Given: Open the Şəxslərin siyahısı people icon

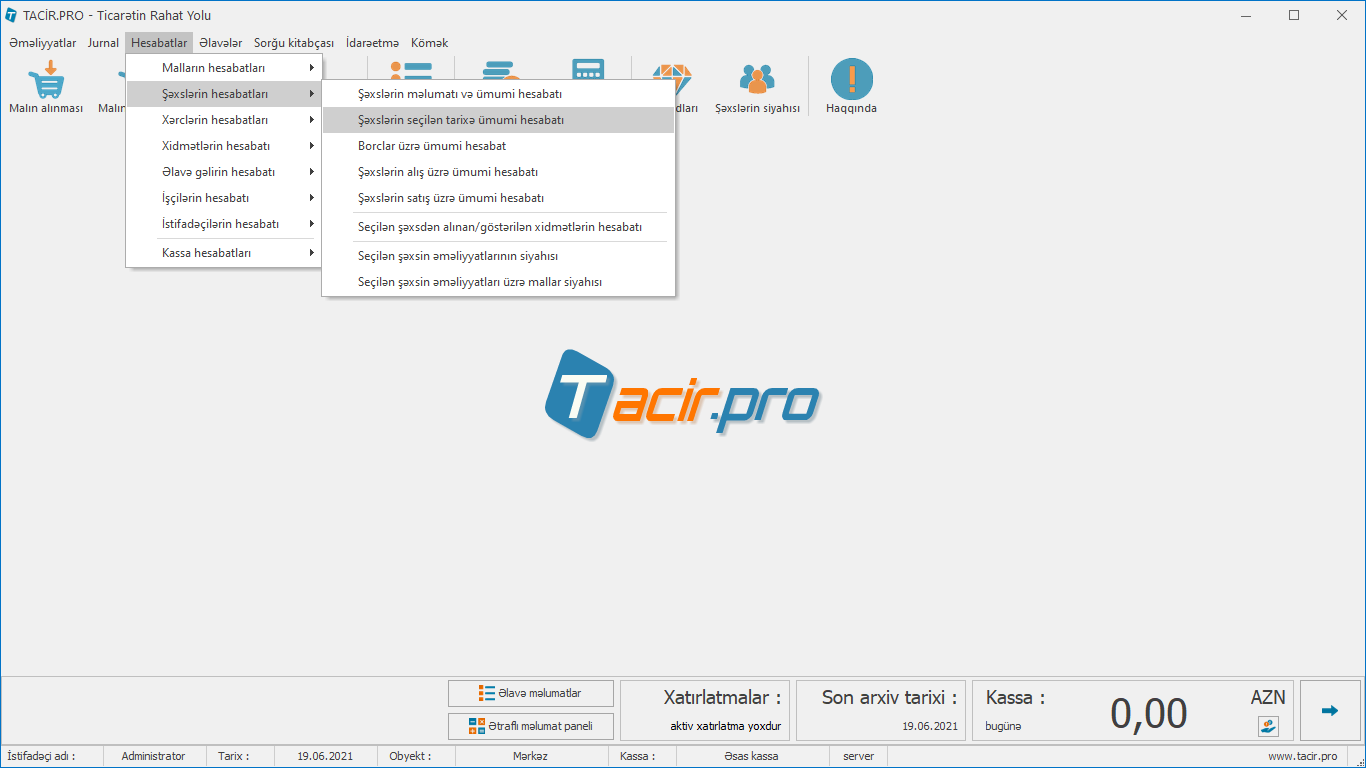Looking at the screenshot, I should [757, 80].
